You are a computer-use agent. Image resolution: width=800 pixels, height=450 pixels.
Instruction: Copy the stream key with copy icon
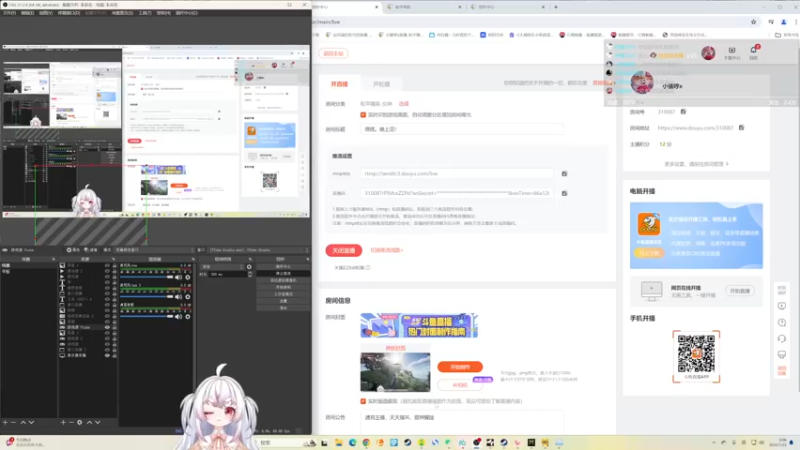point(564,193)
